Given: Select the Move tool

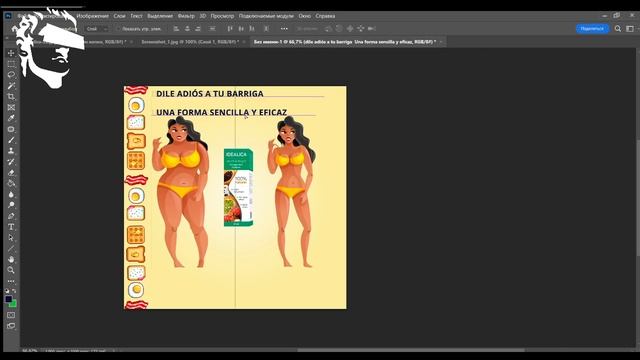Looking at the screenshot, I should click(x=11, y=53).
